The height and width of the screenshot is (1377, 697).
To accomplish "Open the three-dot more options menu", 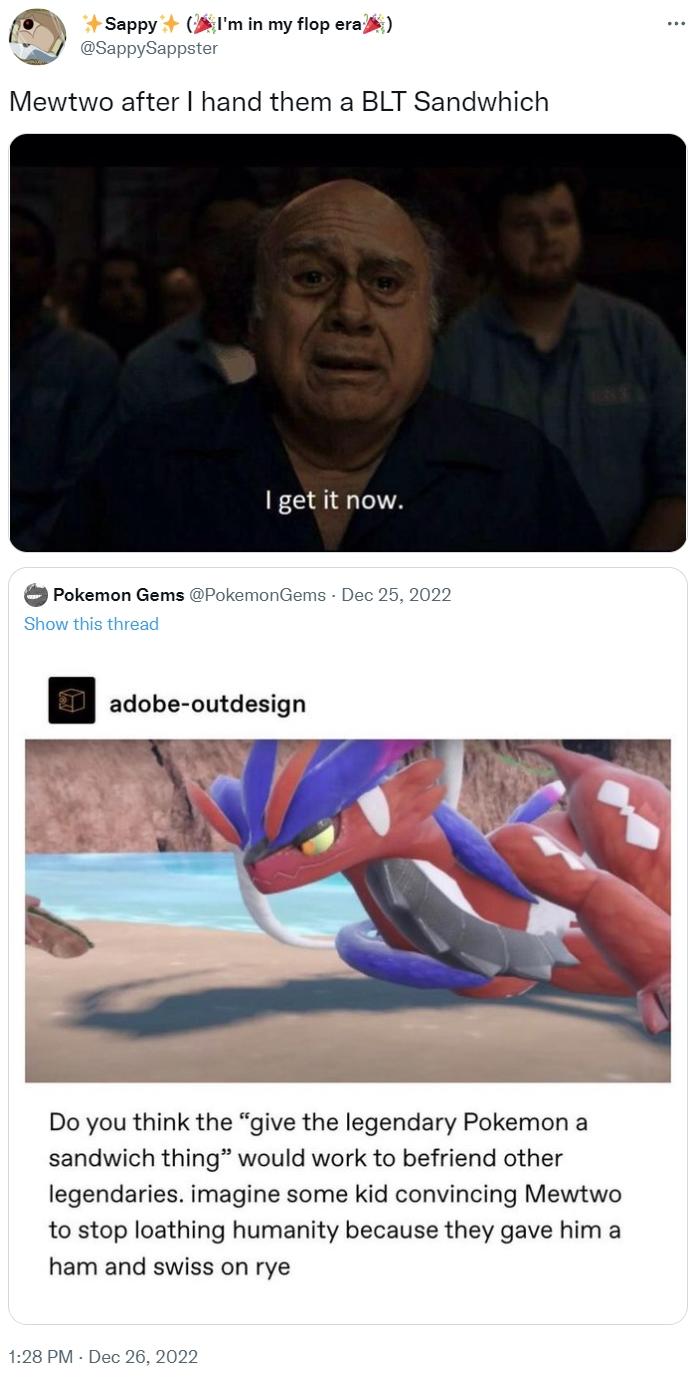I will coord(676,24).
